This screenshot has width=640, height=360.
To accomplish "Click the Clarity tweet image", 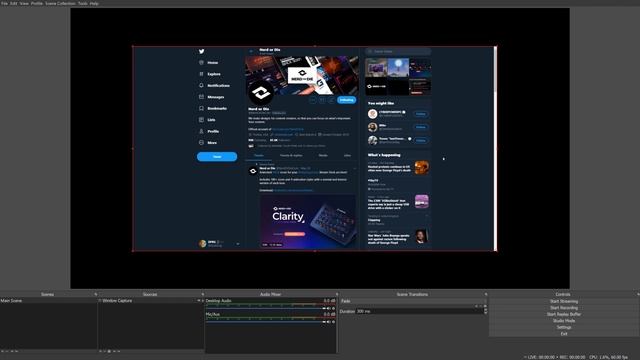I will (308, 222).
